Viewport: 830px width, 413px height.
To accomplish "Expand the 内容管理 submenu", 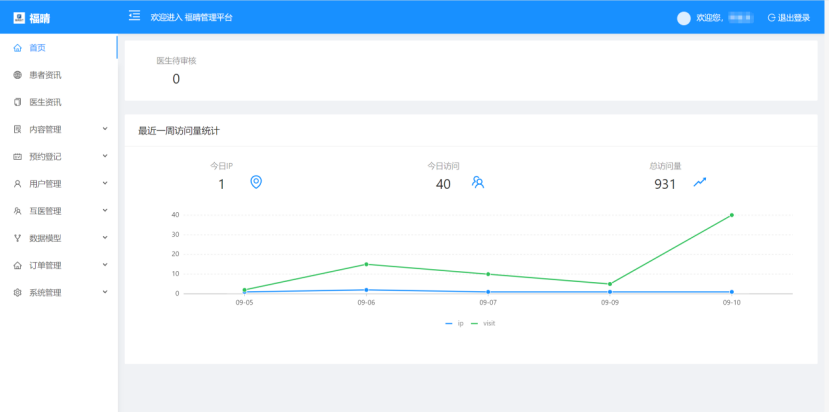I will 58,129.
